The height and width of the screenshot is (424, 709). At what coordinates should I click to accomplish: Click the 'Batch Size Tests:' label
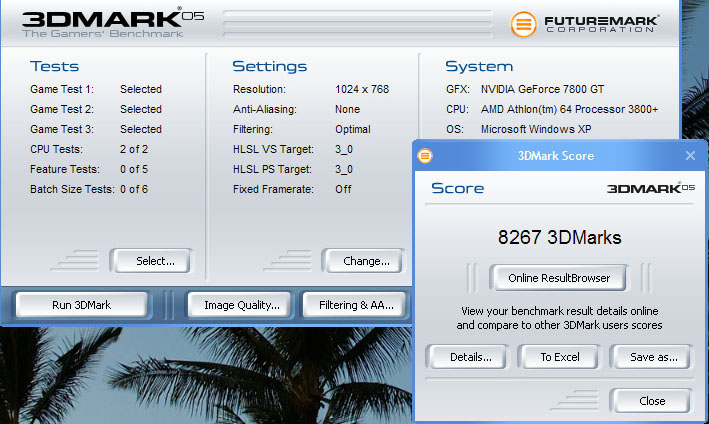click(72, 189)
